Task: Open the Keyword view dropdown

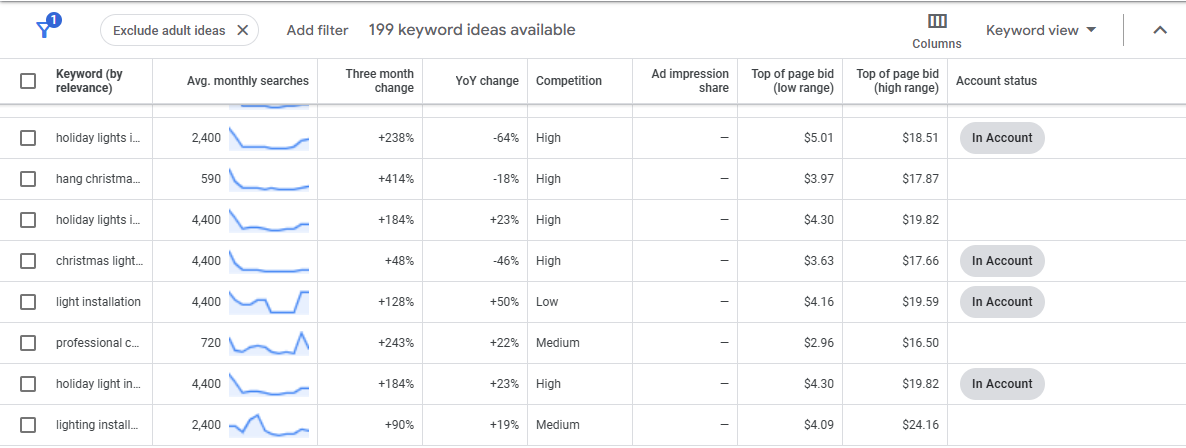Action: (x=1041, y=30)
